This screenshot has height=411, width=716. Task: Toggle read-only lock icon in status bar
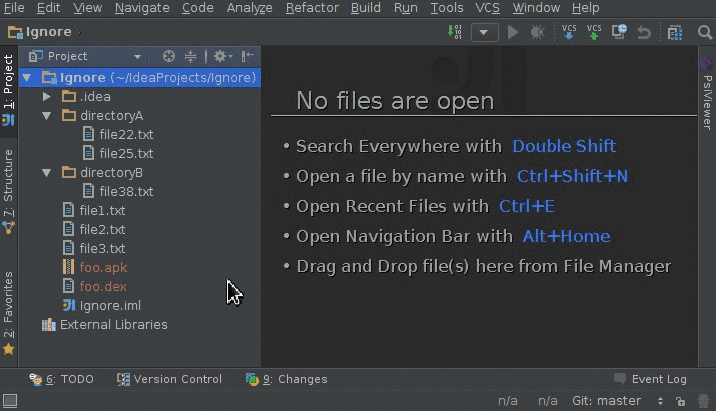point(681,401)
